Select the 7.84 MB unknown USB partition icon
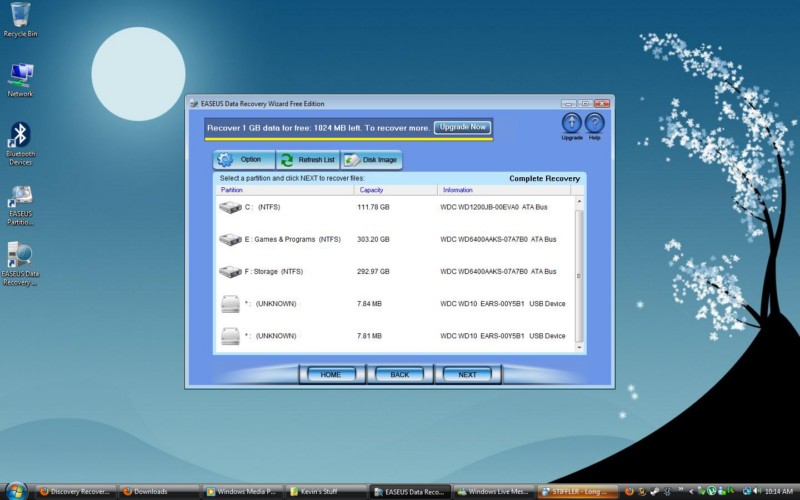Image resolution: width=800 pixels, height=500 pixels. tap(230, 304)
